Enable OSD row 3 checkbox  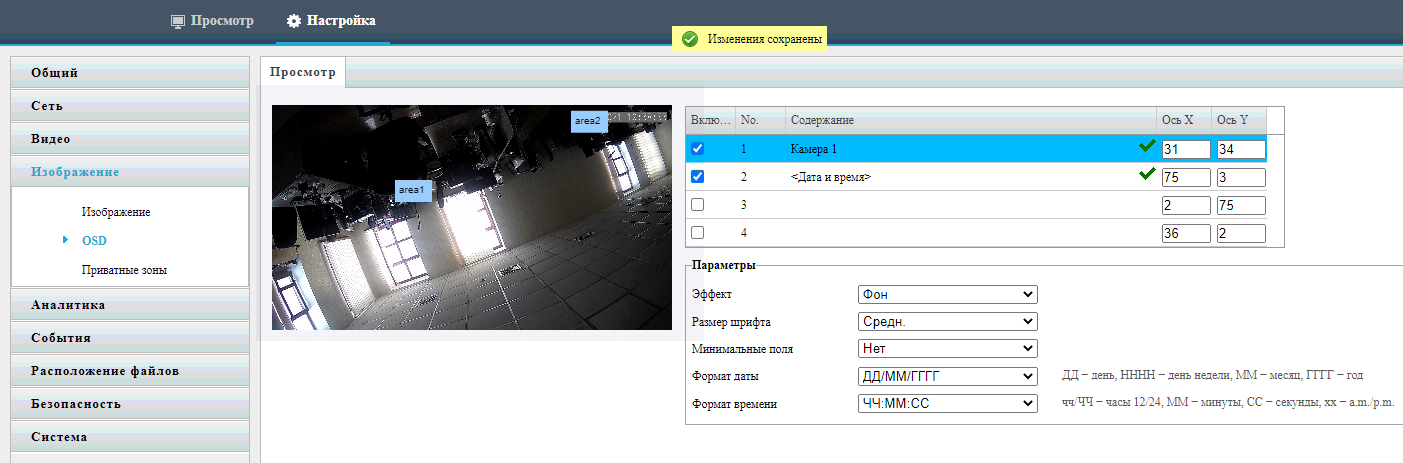pos(698,204)
